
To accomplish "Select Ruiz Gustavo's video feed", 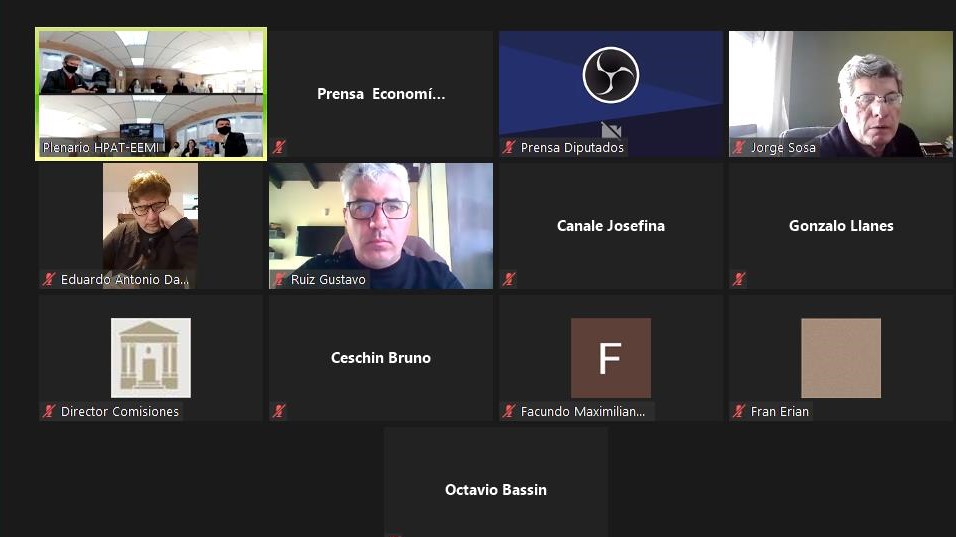I will pyautogui.click(x=381, y=226).
